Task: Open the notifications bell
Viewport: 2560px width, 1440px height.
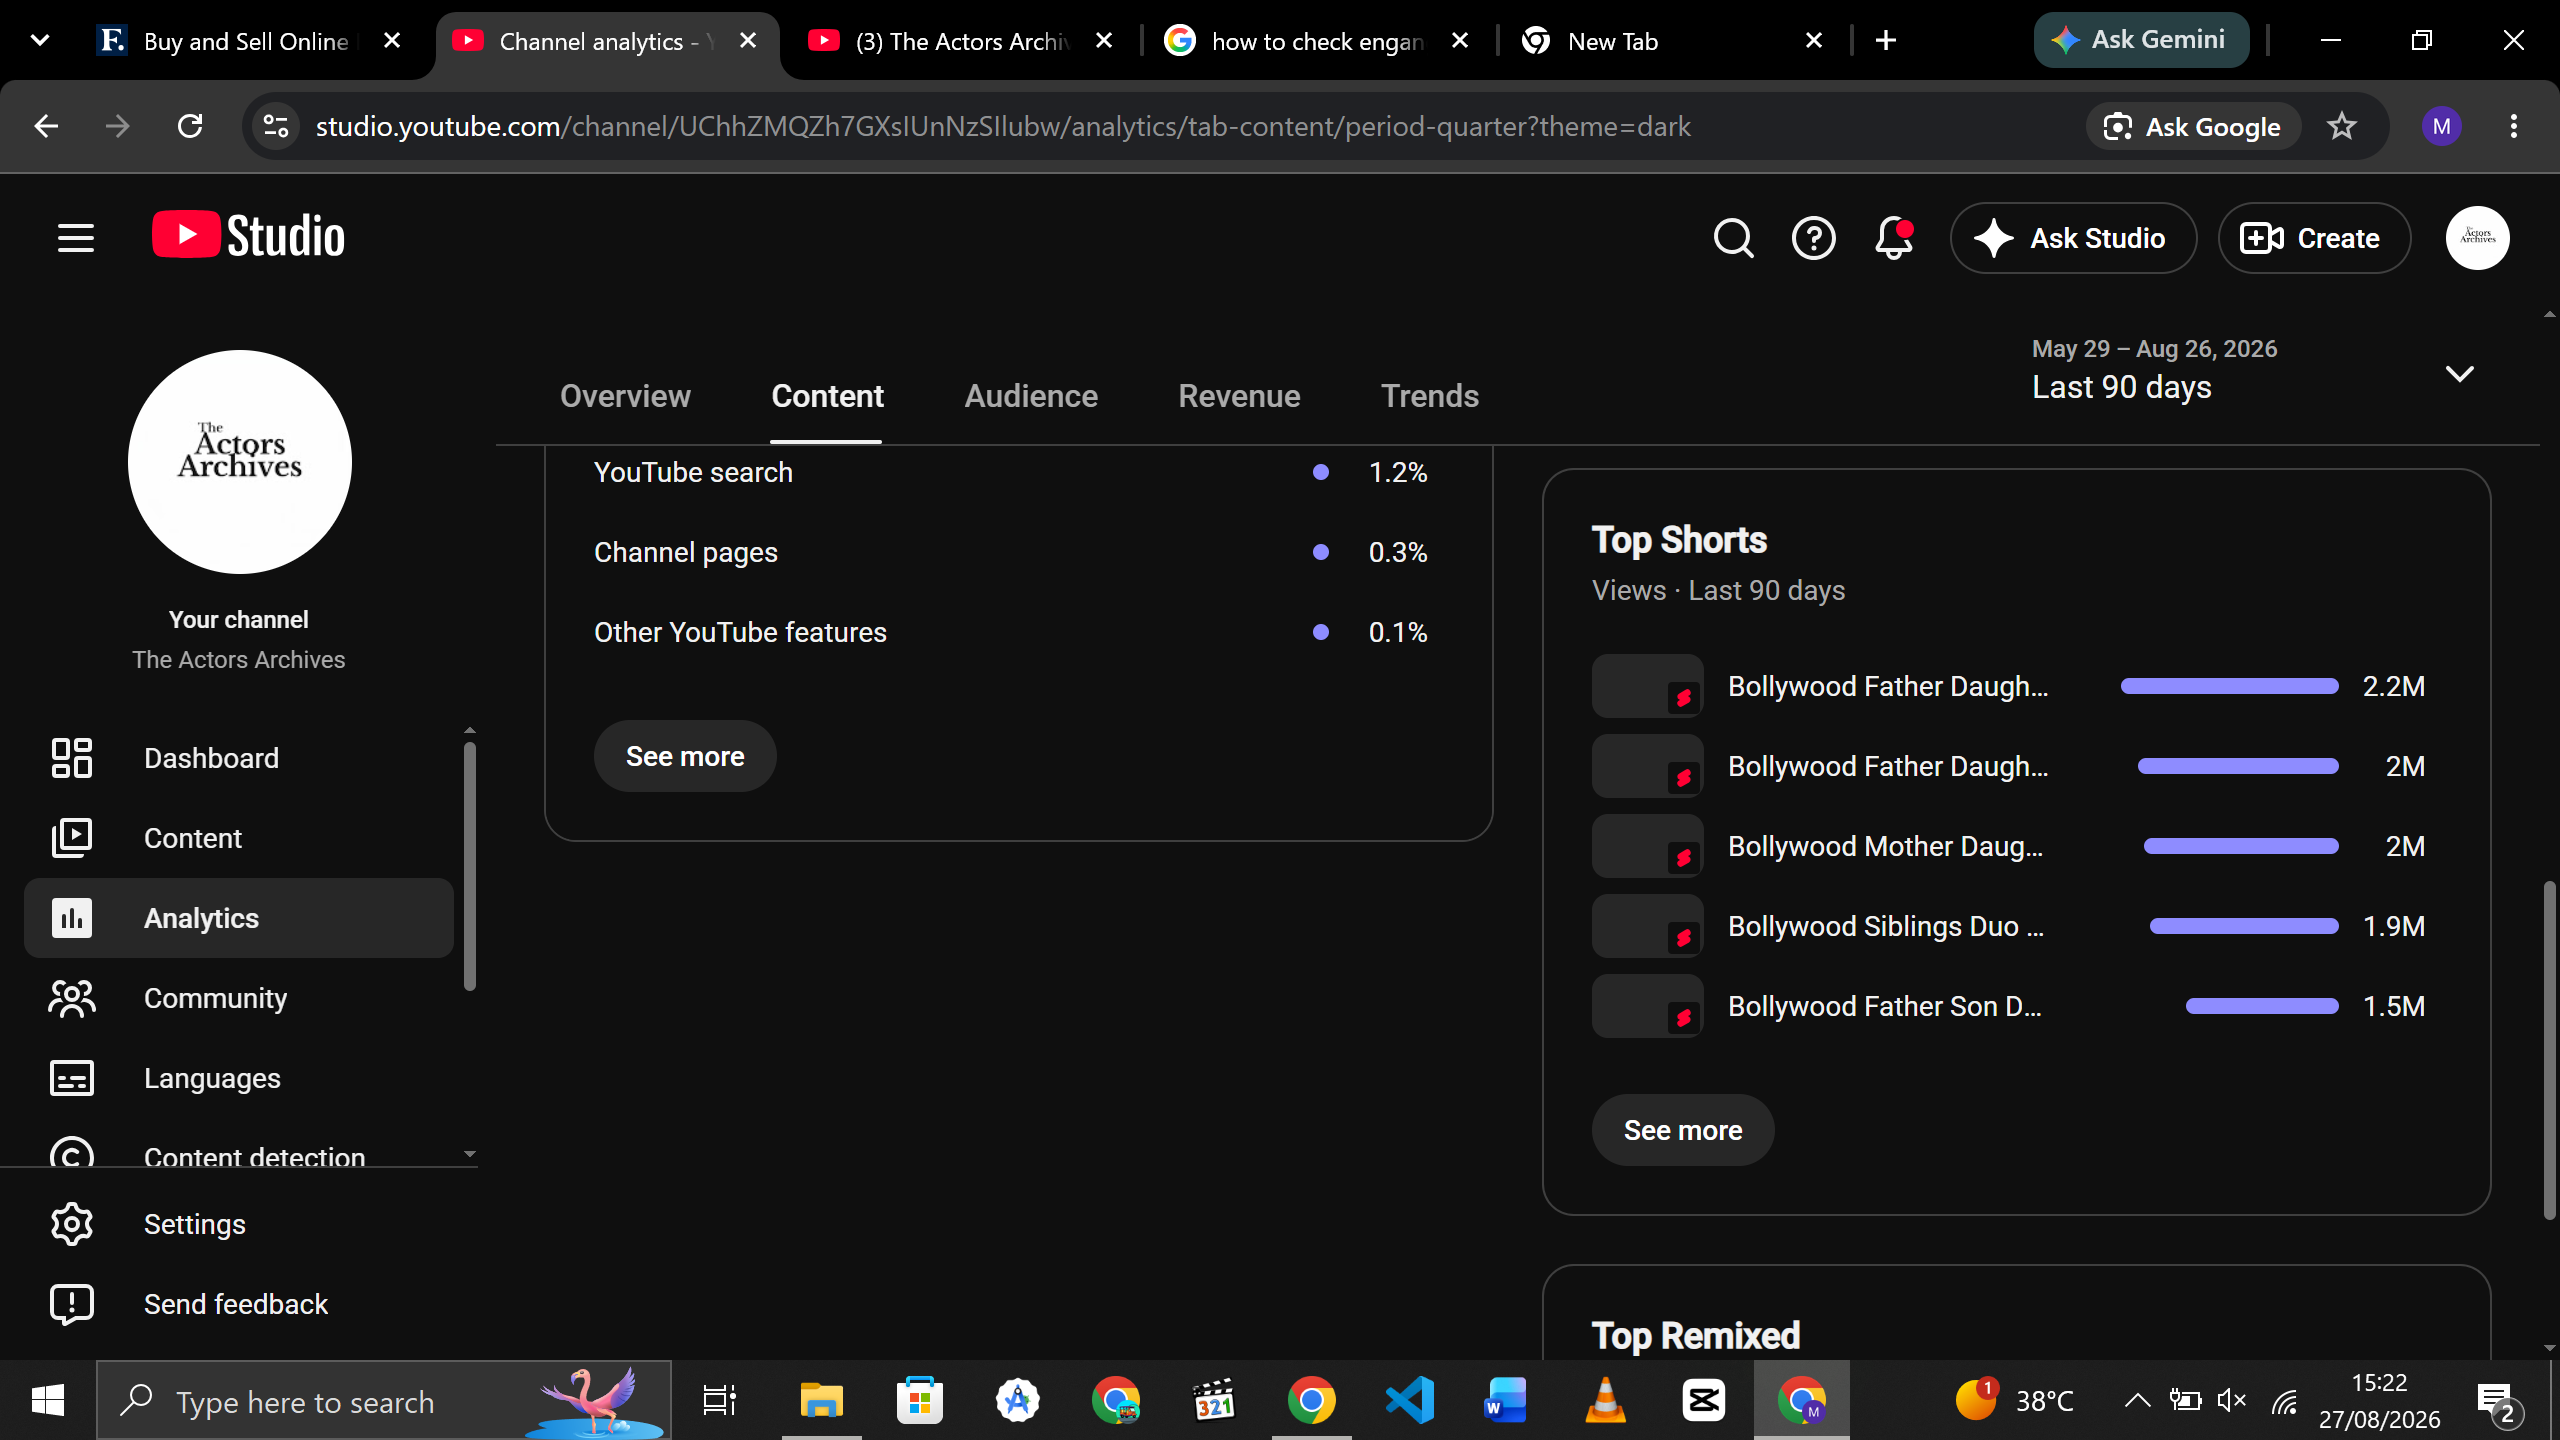Action: click(x=1894, y=238)
